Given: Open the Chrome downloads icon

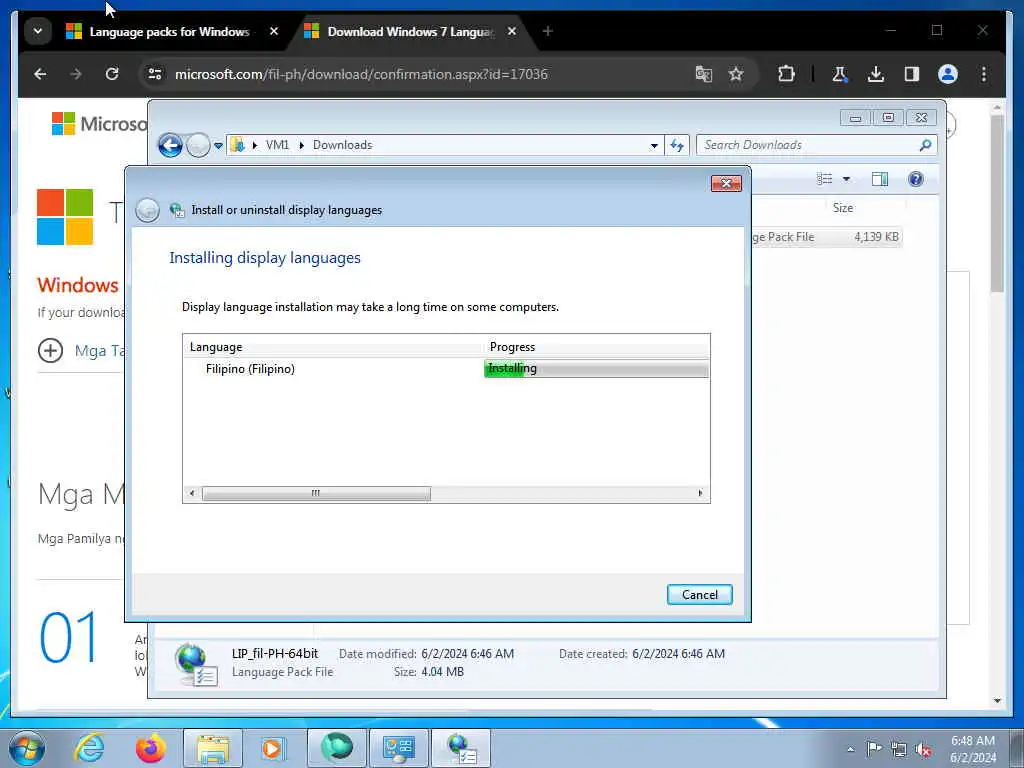Looking at the screenshot, I should [876, 74].
